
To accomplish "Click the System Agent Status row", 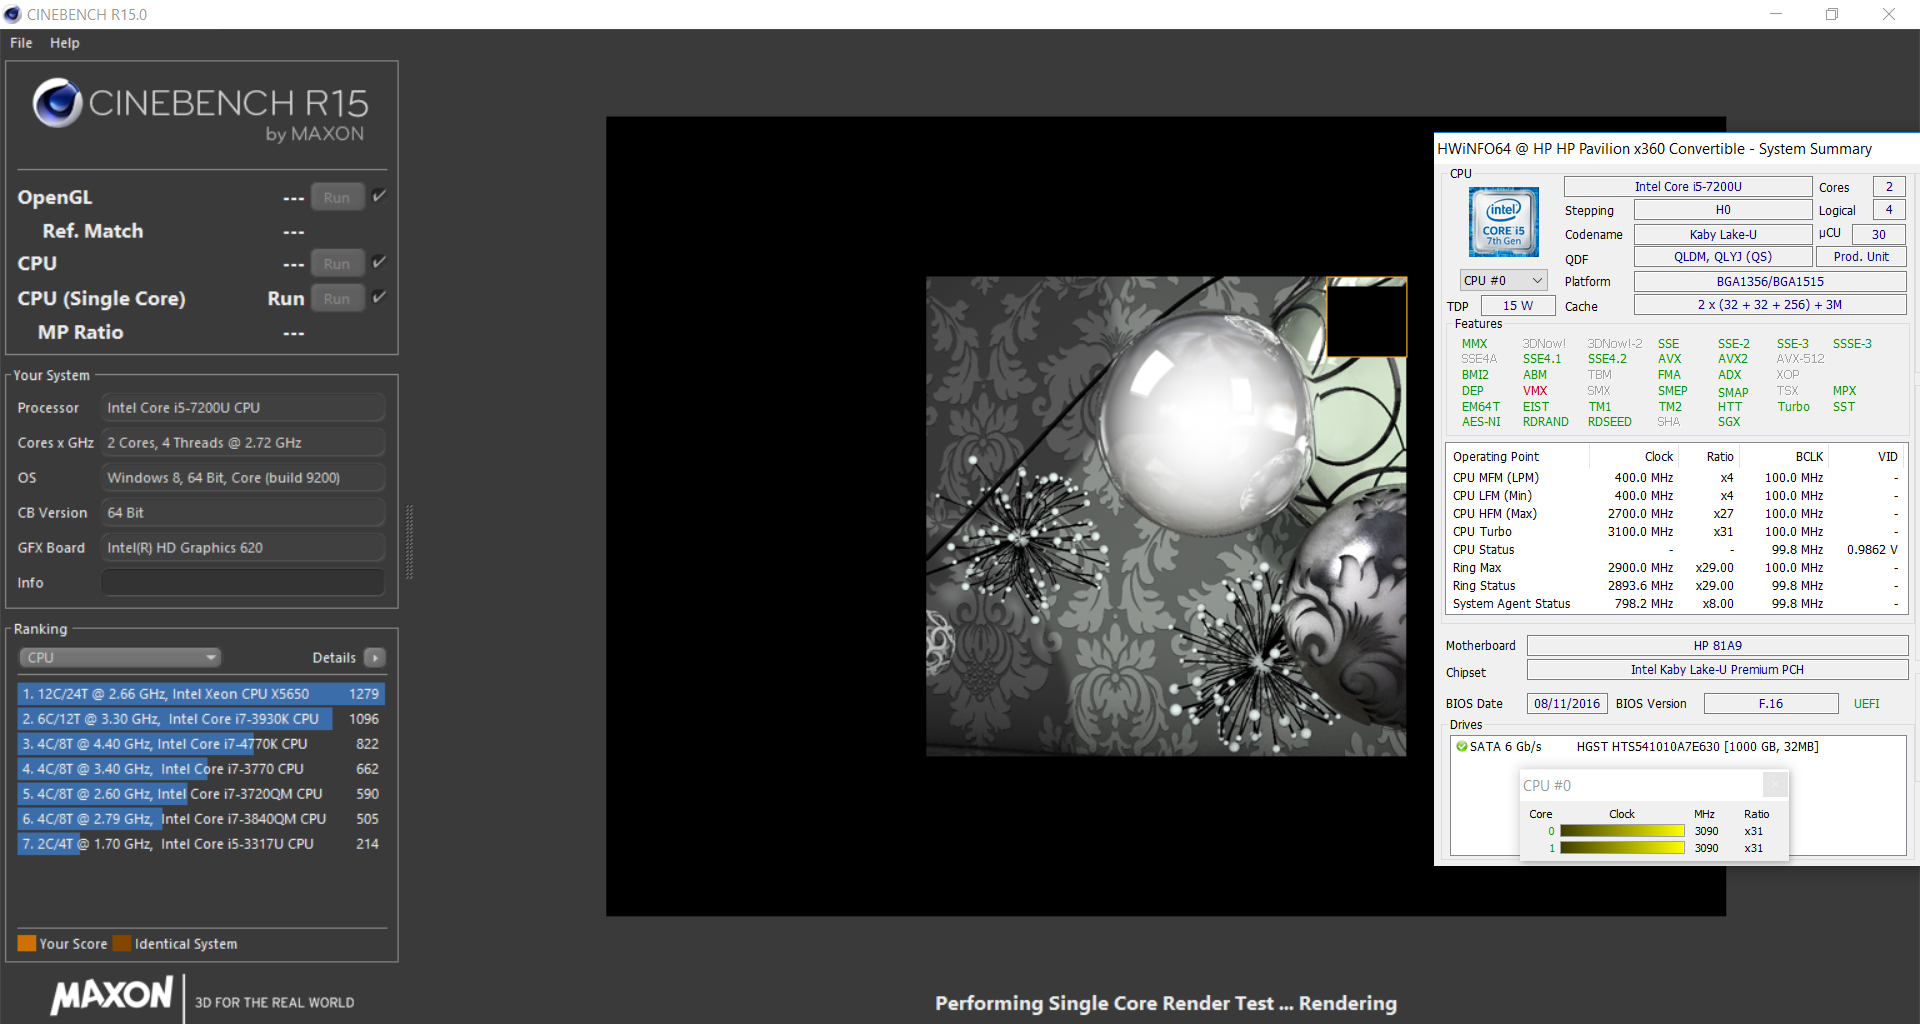I will (1675, 604).
